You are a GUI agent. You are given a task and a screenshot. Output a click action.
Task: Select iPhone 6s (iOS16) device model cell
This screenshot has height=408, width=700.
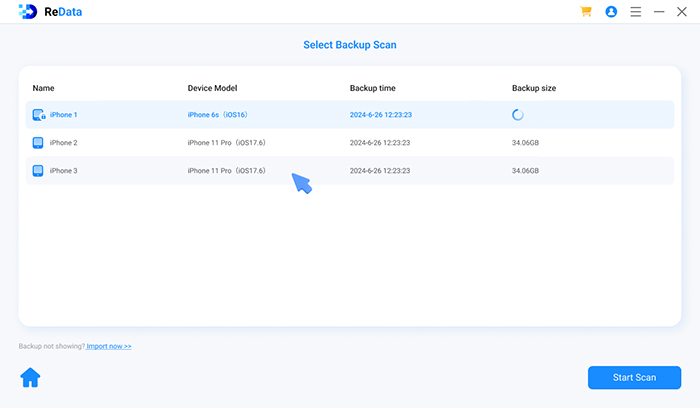click(x=216, y=115)
